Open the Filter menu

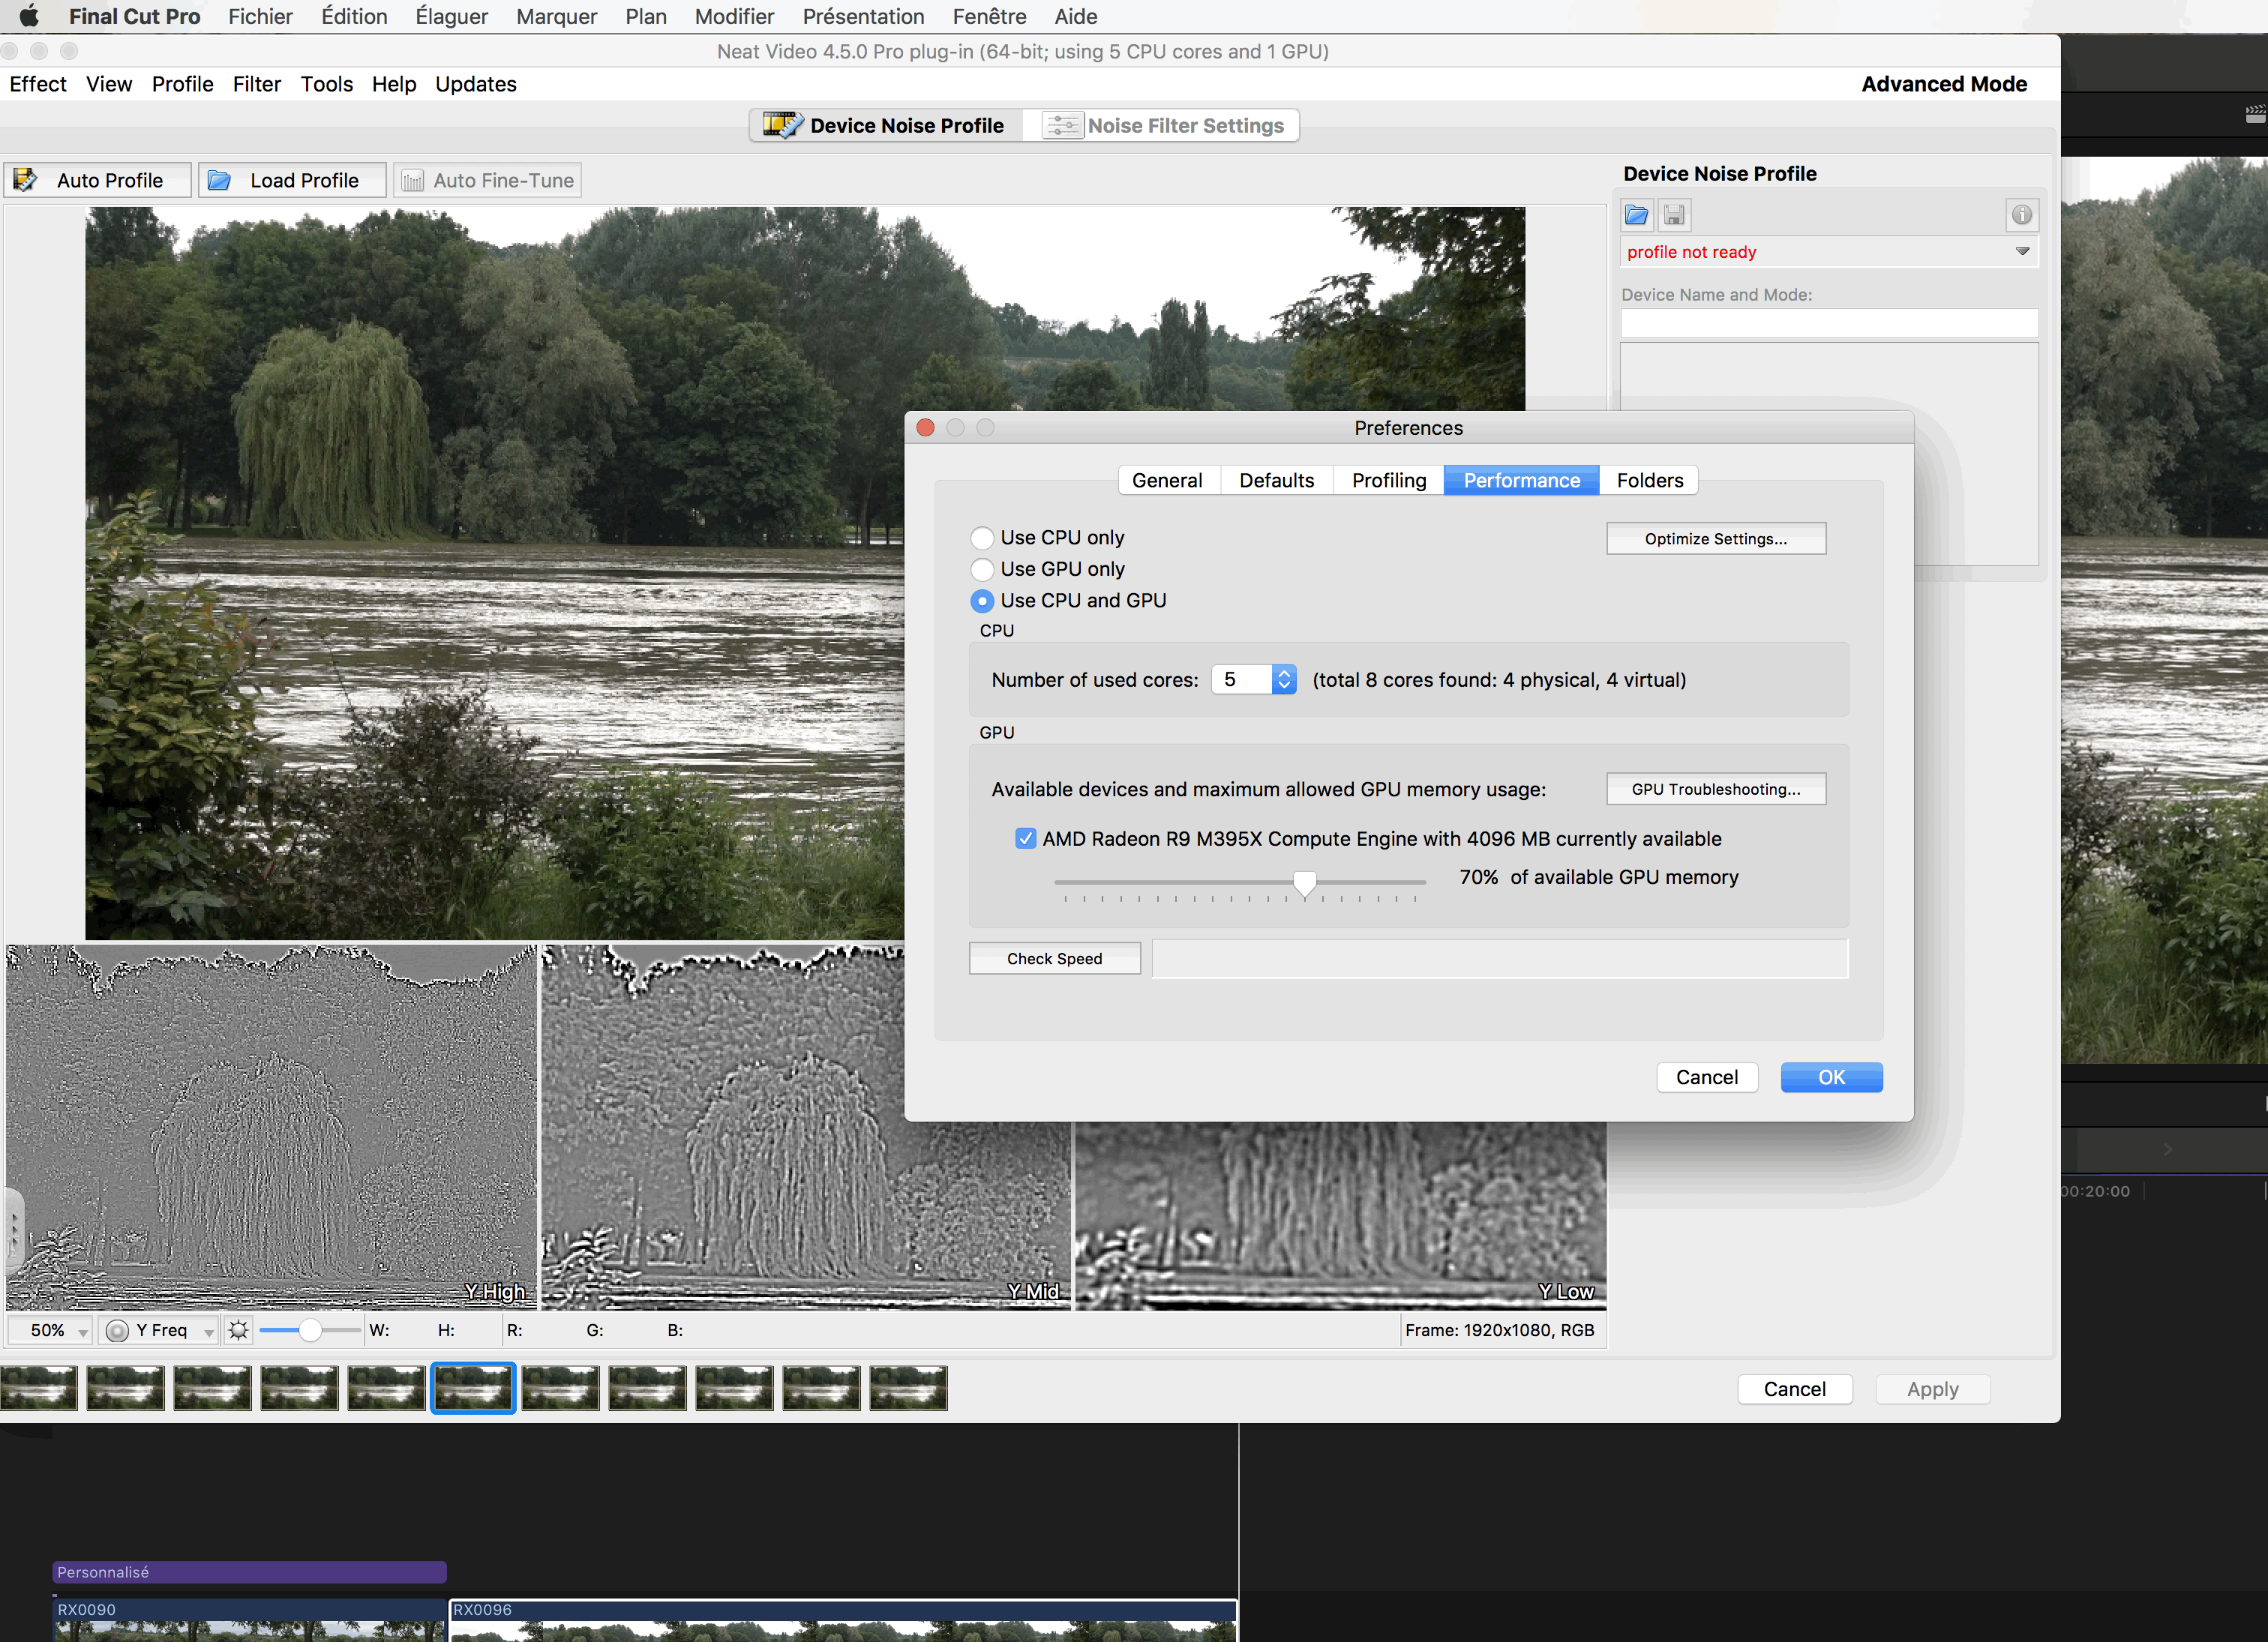tap(257, 84)
